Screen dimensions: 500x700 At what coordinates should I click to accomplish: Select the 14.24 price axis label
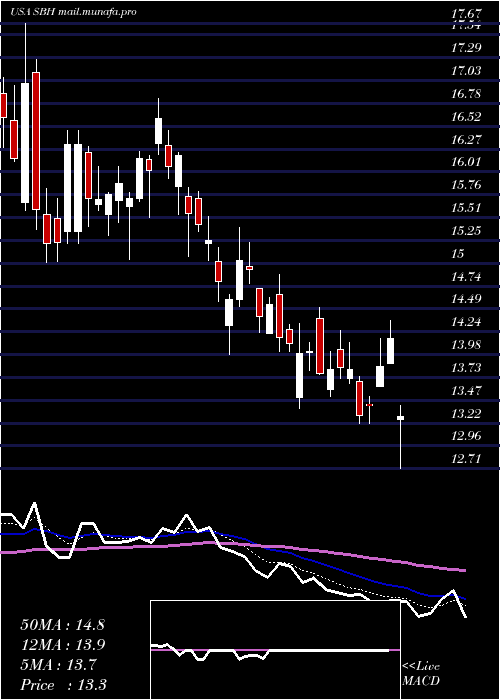[466, 321]
